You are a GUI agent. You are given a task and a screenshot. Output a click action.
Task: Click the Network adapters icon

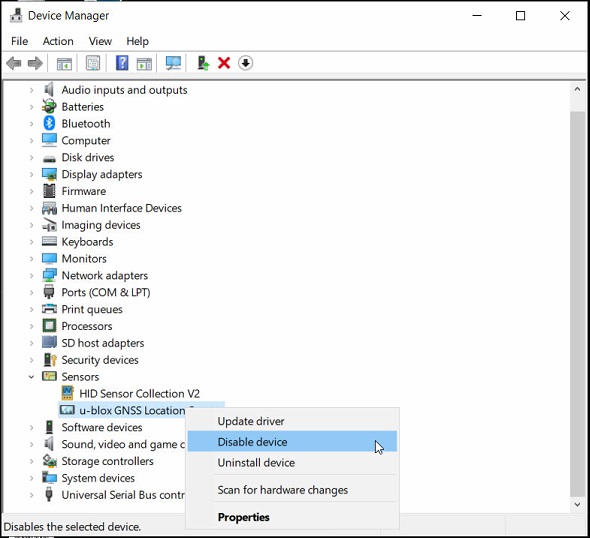click(49, 275)
